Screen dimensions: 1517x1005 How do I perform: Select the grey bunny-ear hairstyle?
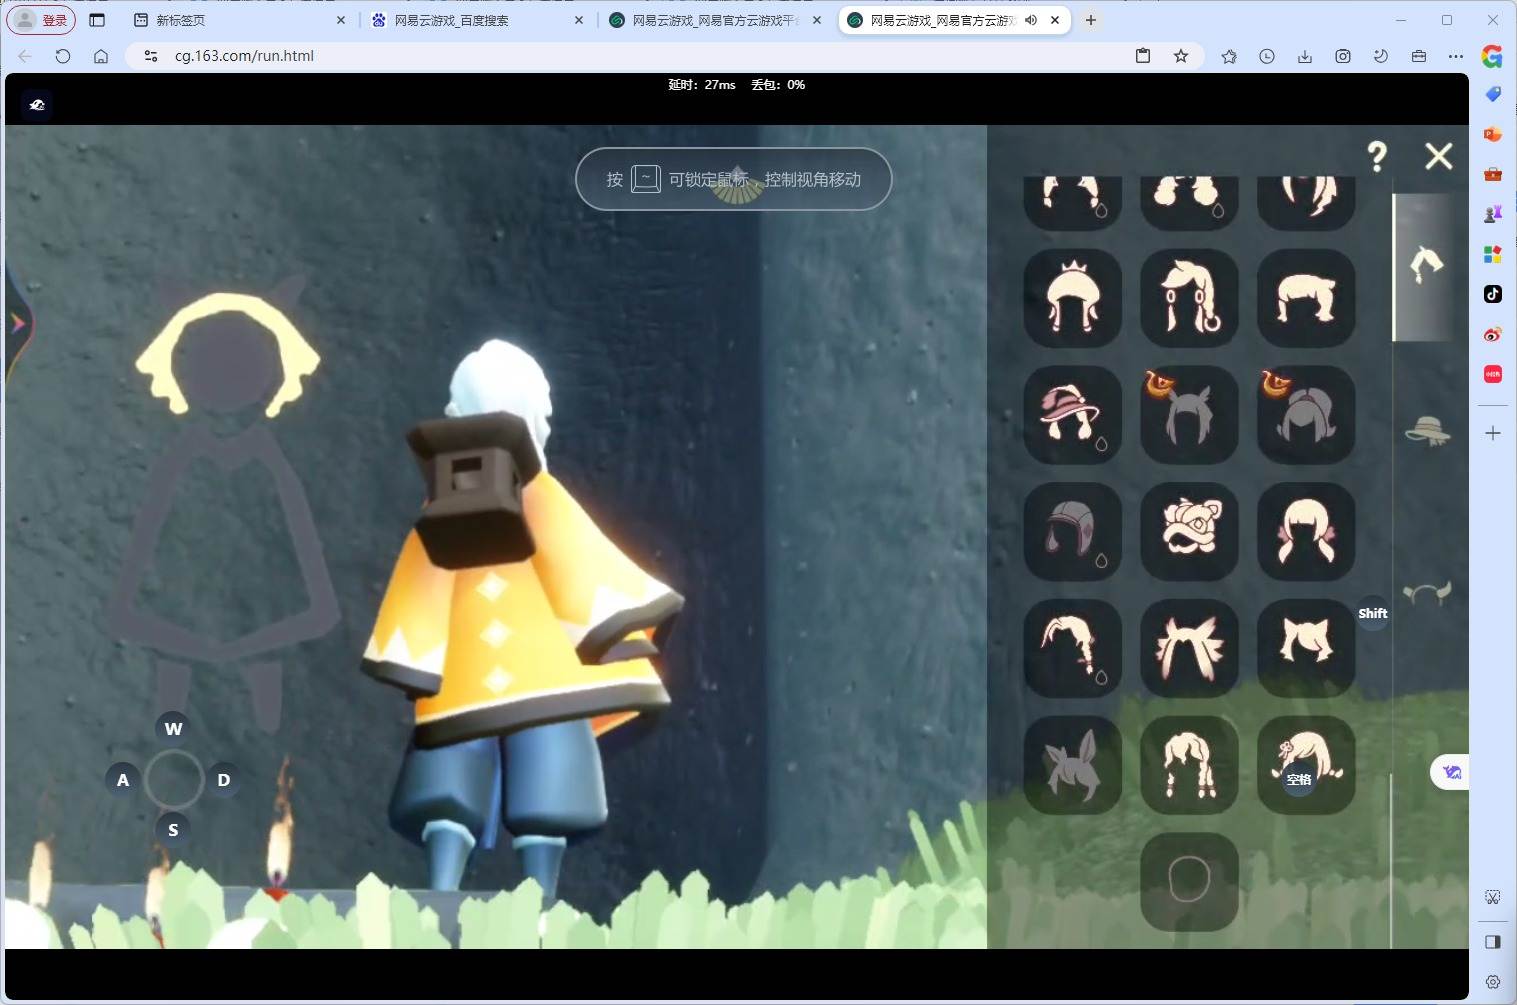coord(1073,765)
